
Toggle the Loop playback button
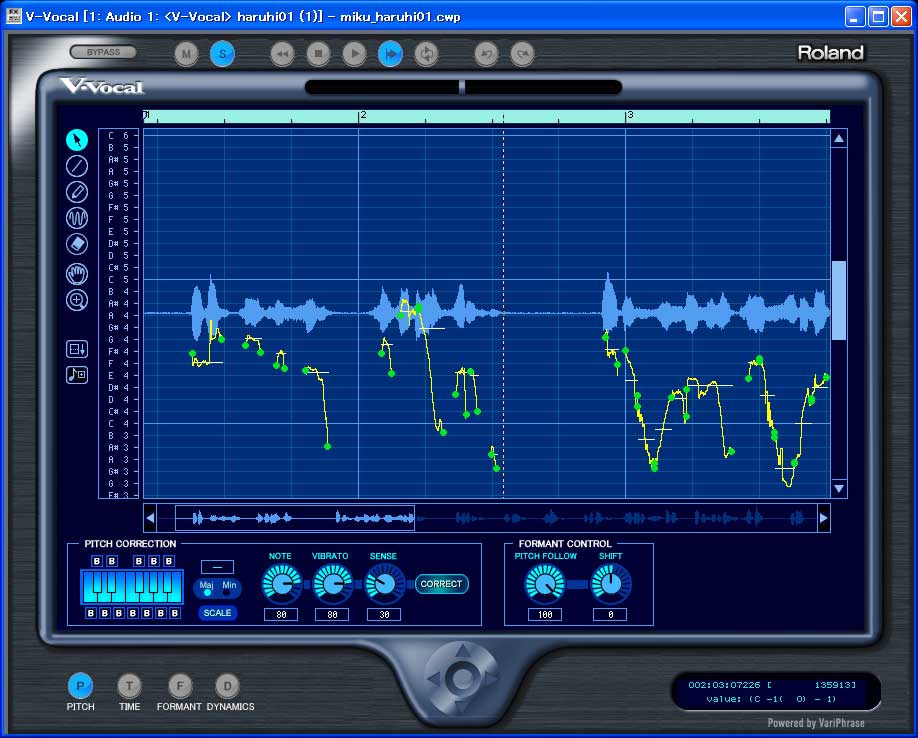(426, 54)
